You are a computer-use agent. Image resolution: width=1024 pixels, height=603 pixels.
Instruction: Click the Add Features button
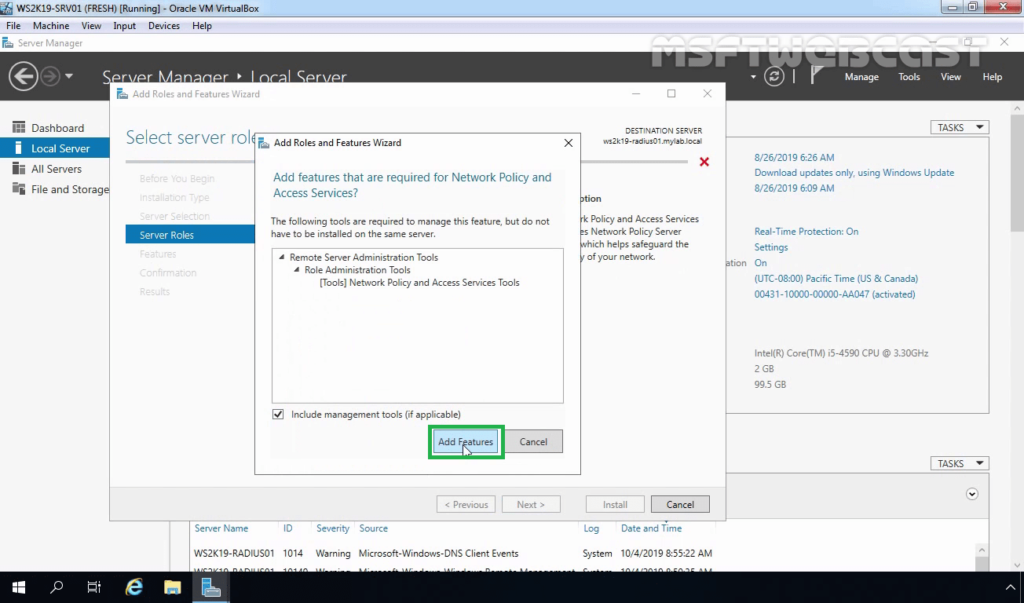(466, 442)
